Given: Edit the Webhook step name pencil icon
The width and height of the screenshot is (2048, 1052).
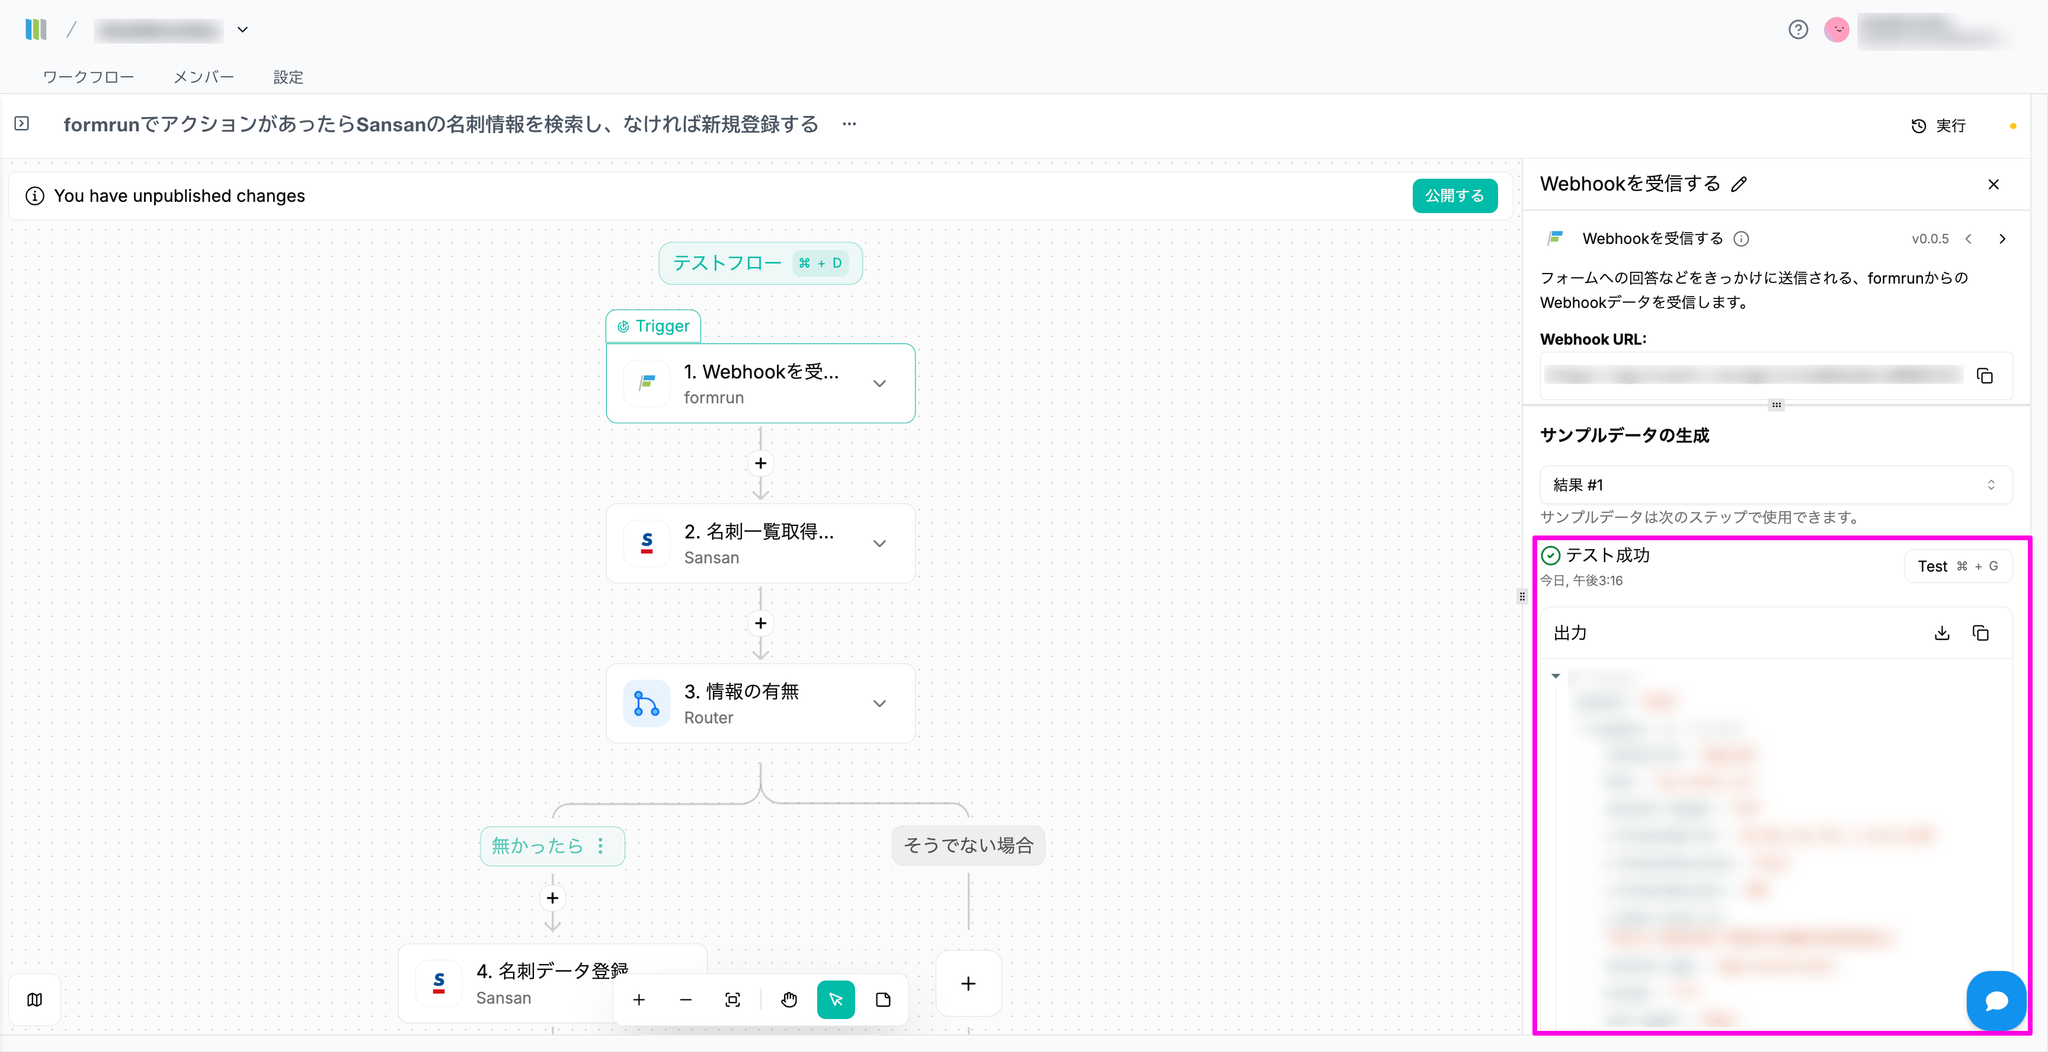Looking at the screenshot, I should 1739,184.
